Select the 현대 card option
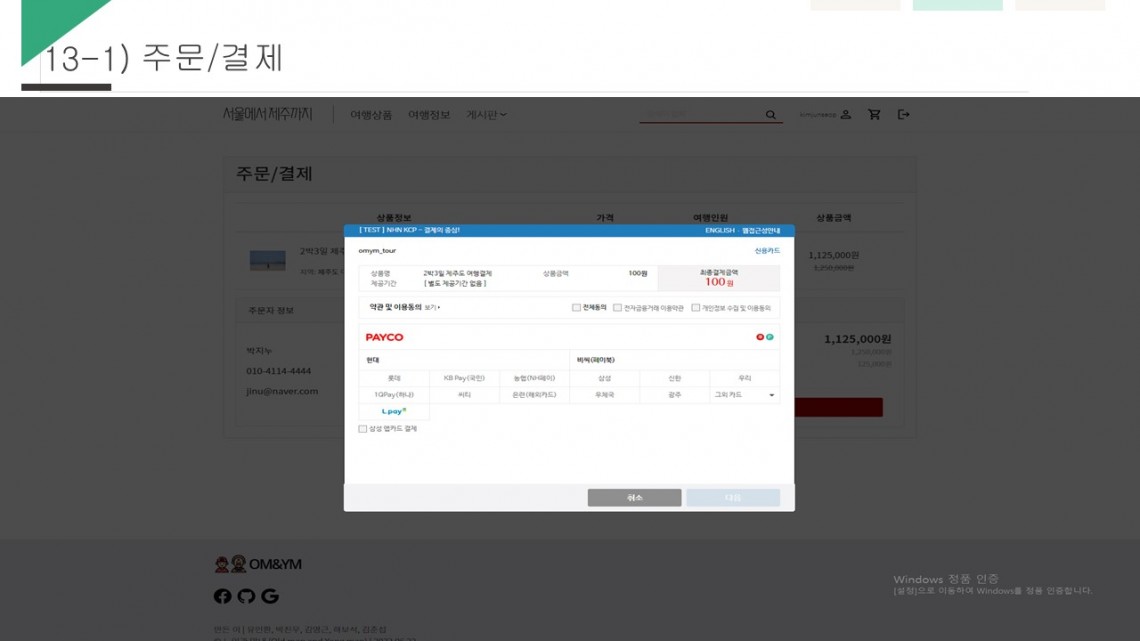This screenshot has height=641, width=1140. (x=464, y=360)
